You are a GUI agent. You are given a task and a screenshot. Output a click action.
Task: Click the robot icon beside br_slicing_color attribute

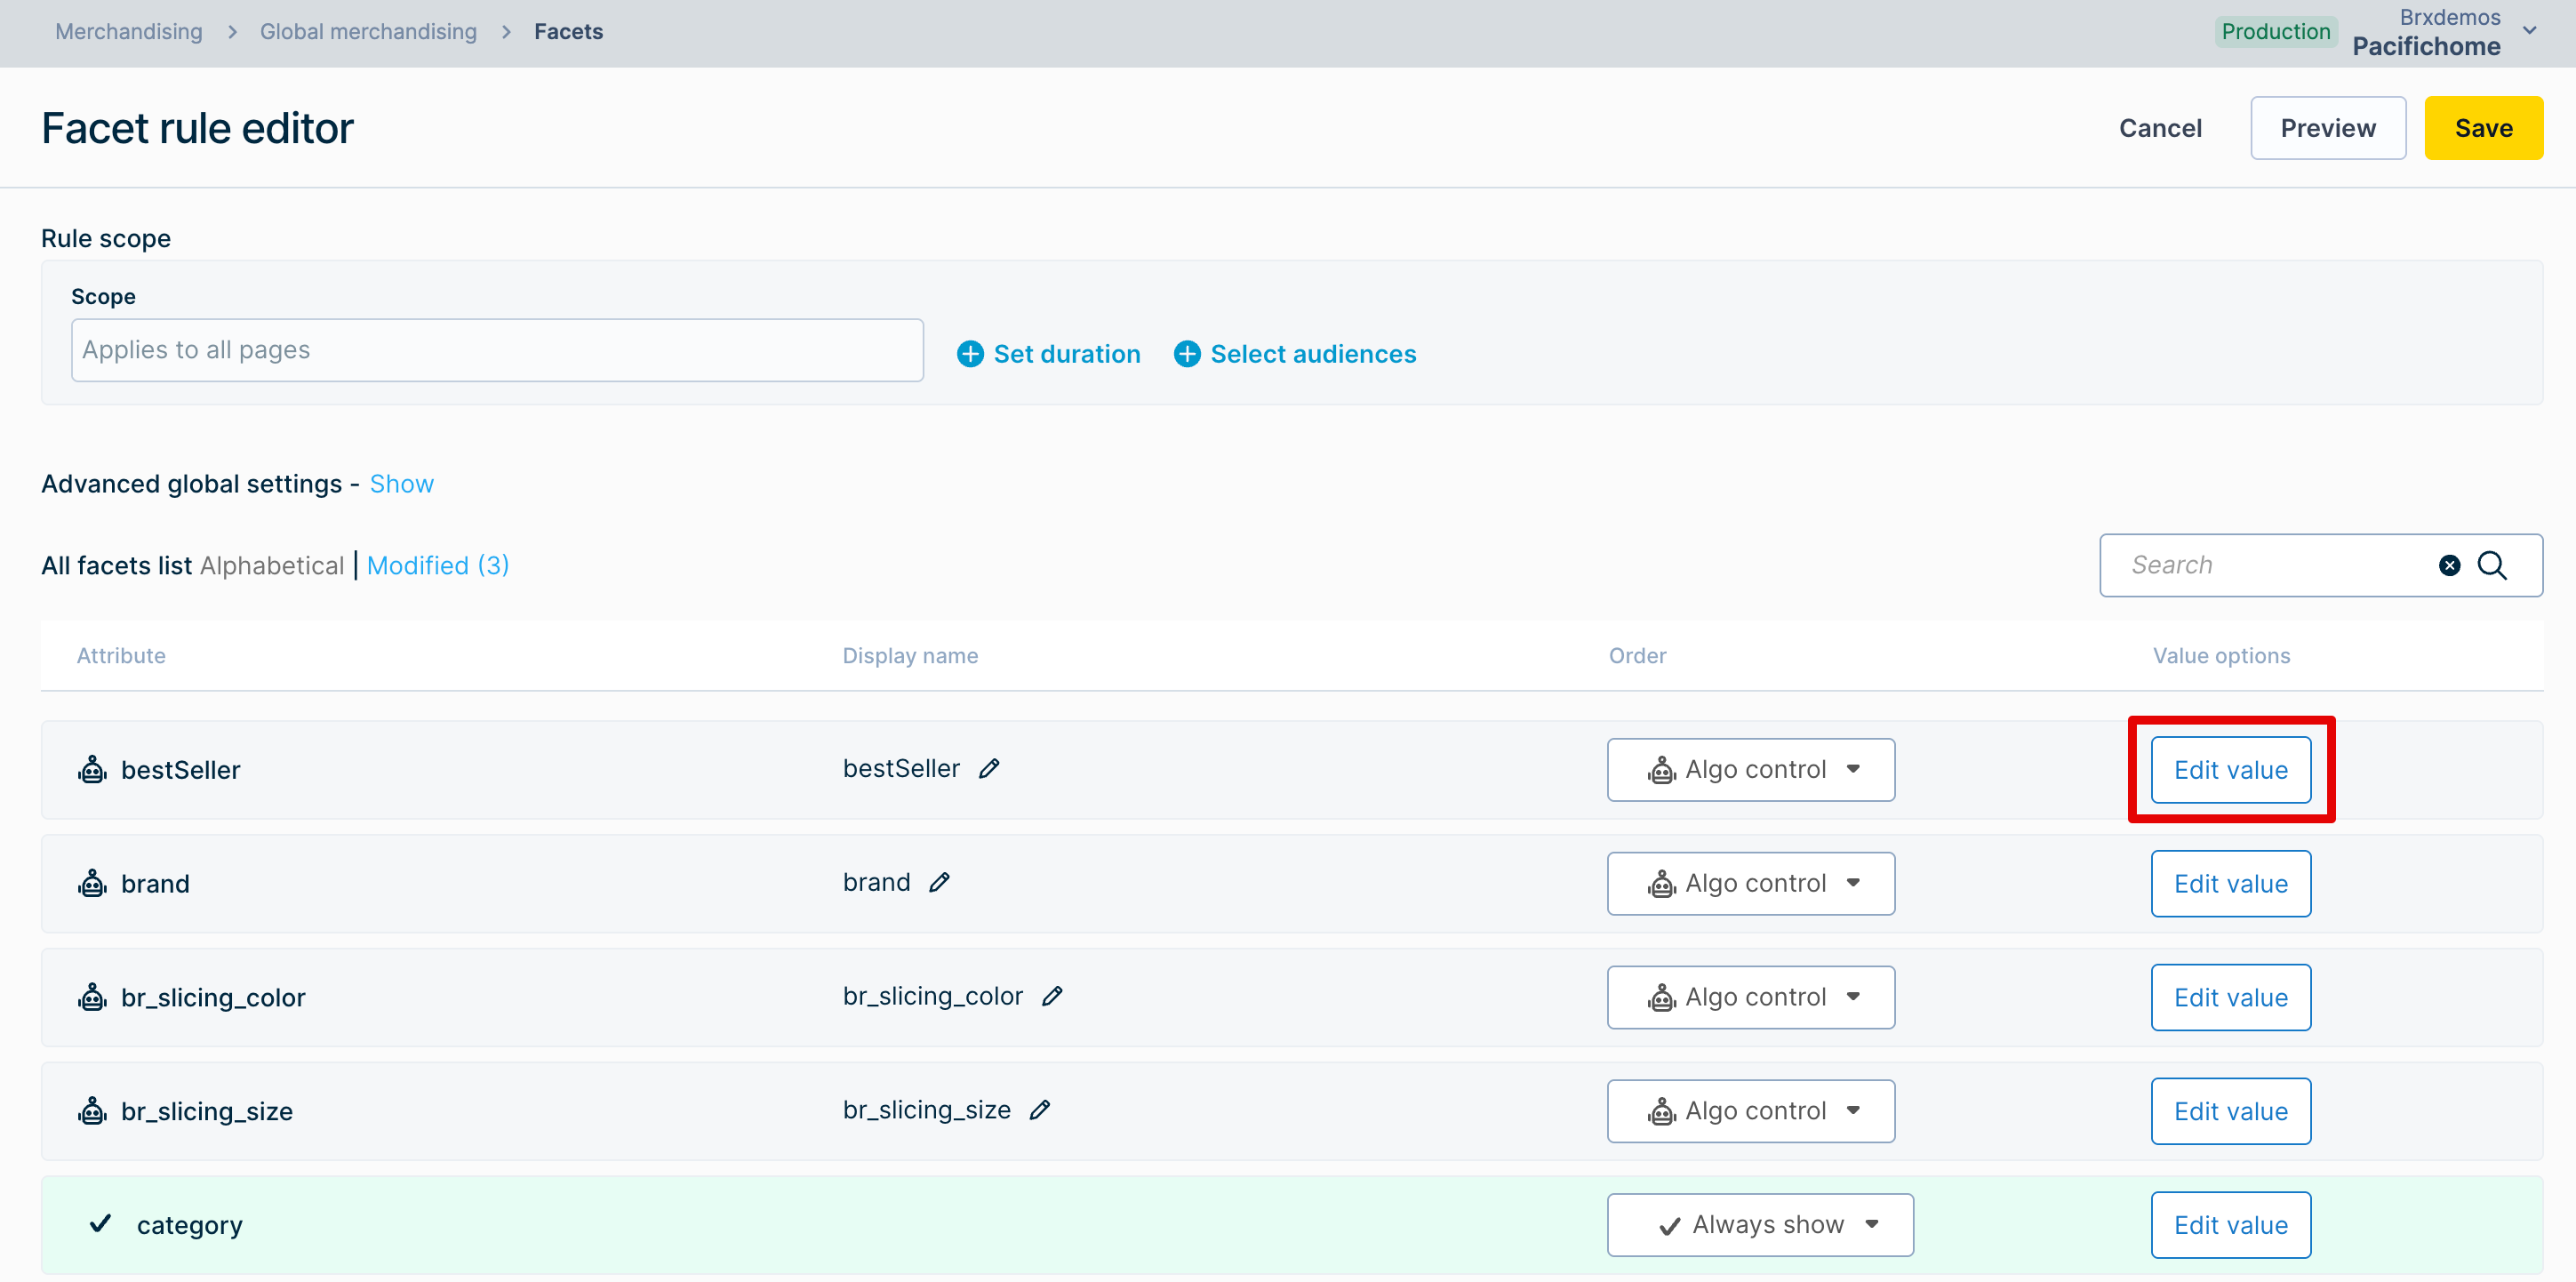pyautogui.click(x=92, y=997)
